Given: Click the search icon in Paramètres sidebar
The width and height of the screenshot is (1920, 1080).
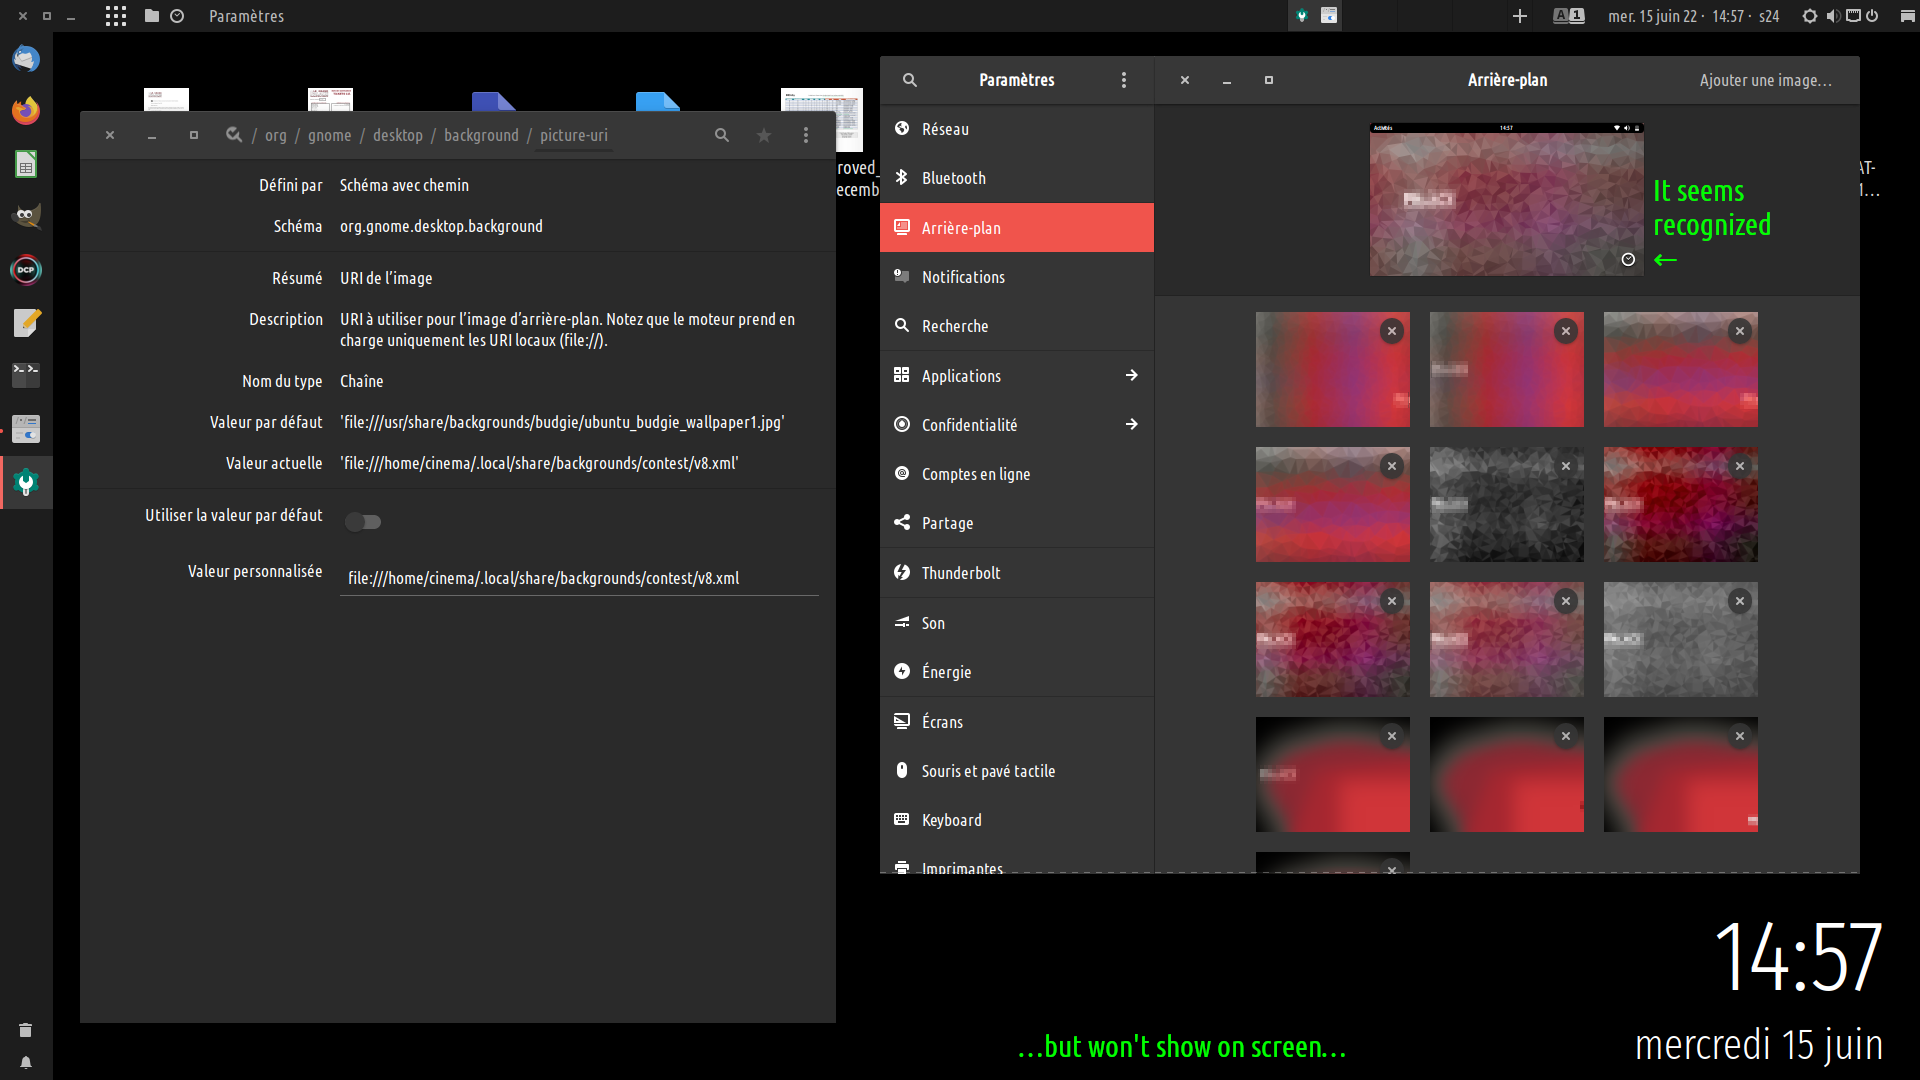Looking at the screenshot, I should click(x=910, y=80).
